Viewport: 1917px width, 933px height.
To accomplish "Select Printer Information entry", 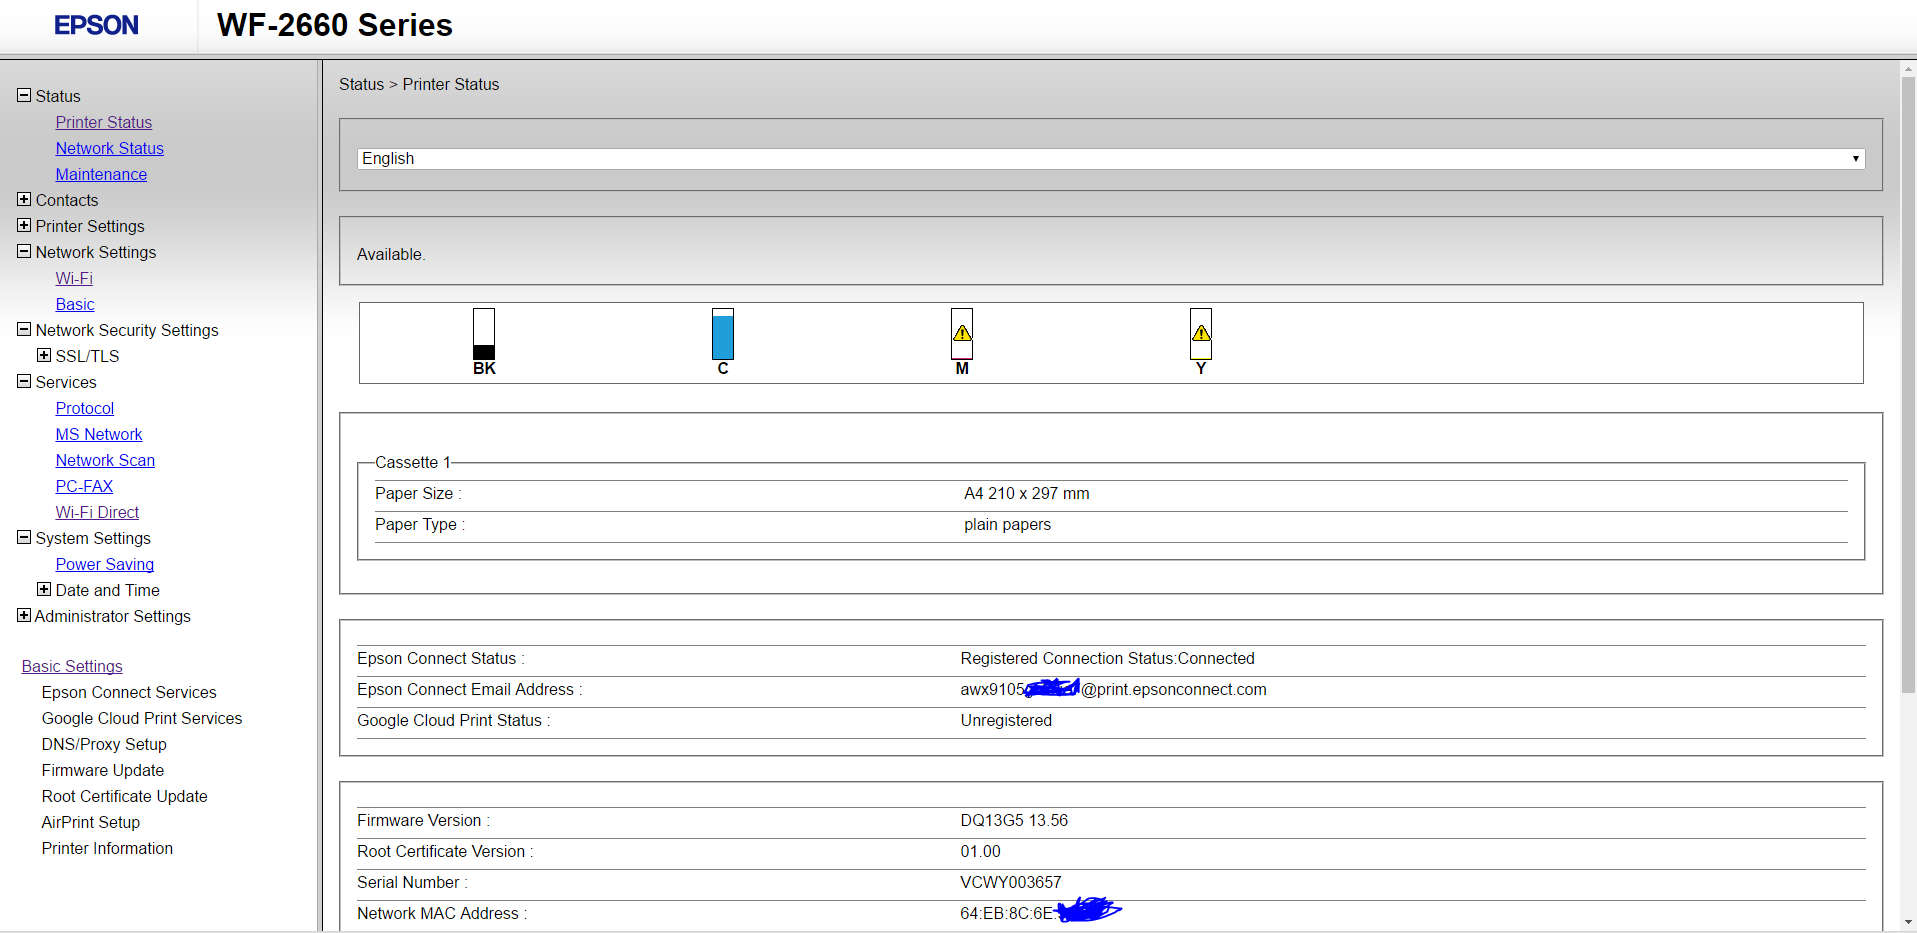I will (x=107, y=848).
